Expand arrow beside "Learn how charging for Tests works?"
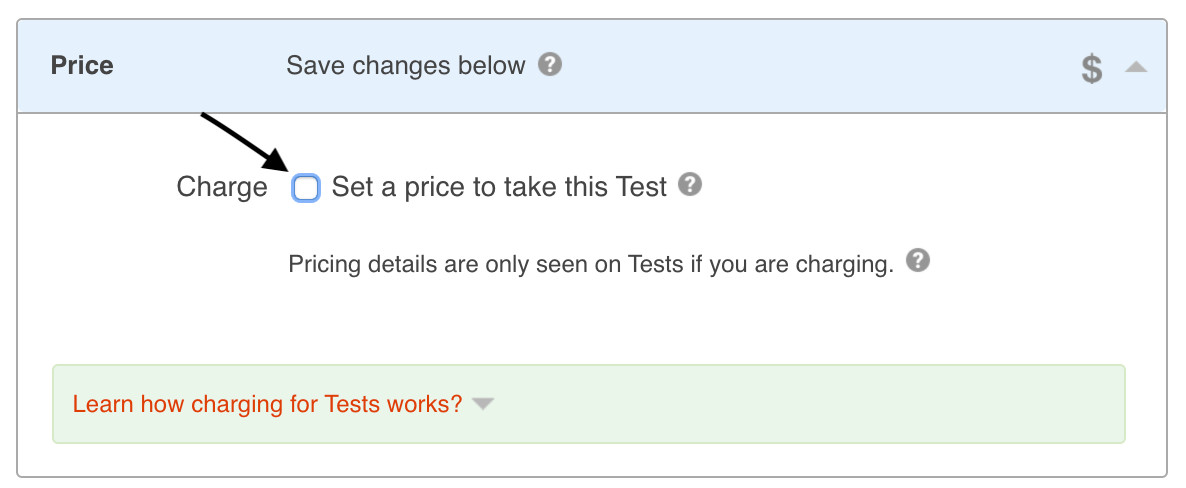This screenshot has width=1186, height=488. [x=483, y=404]
